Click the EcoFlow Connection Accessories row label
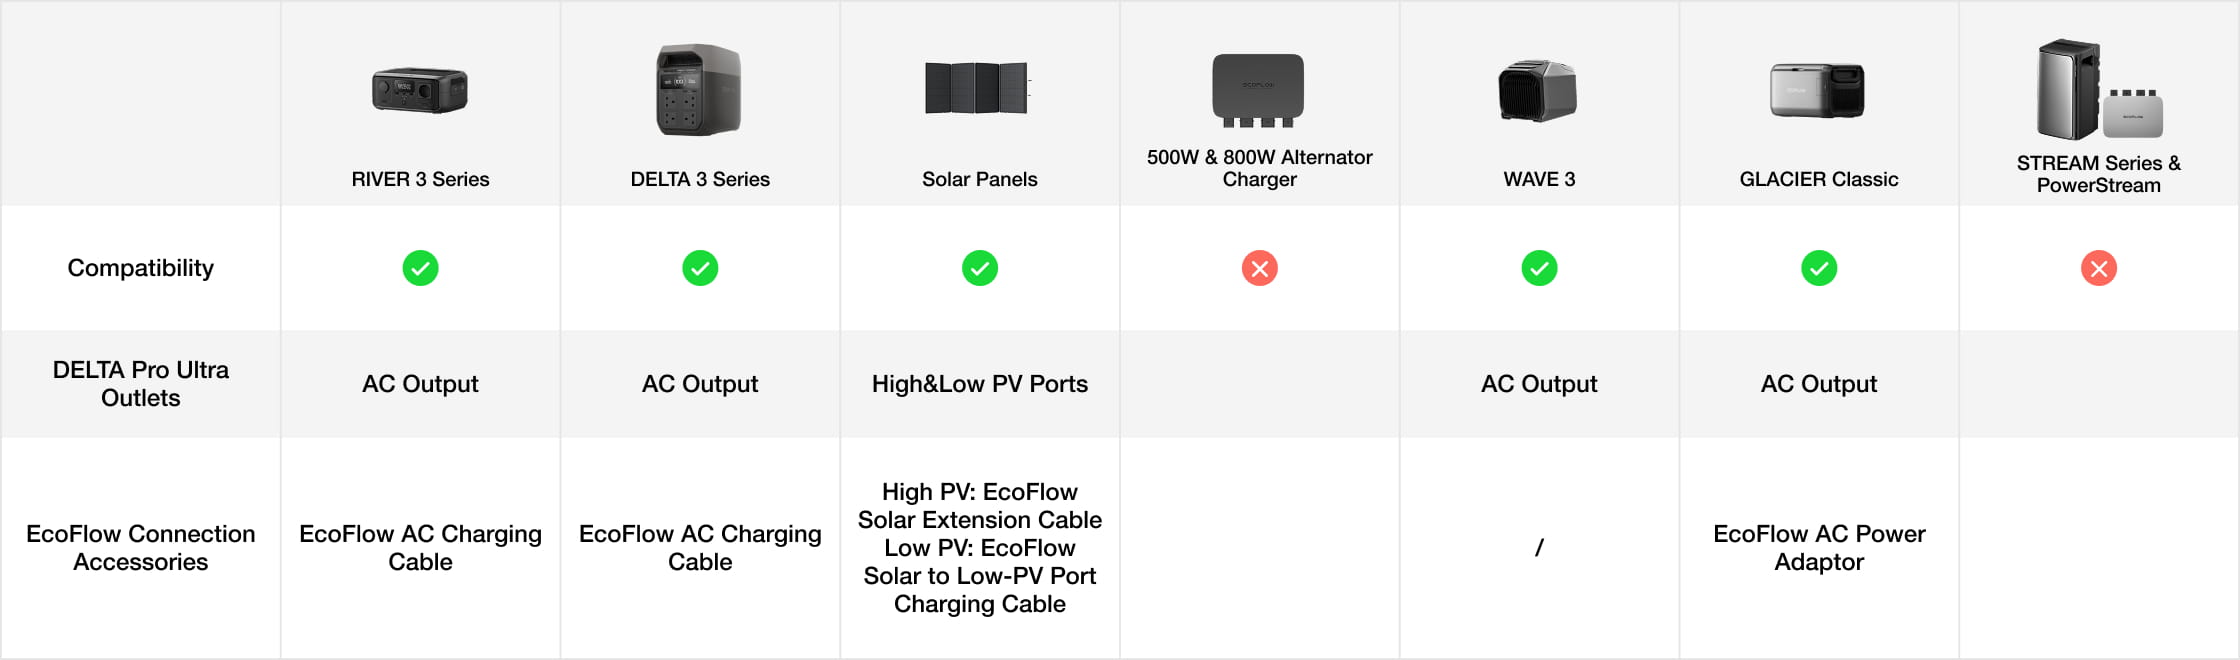This screenshot has height=660, width=2240. (x=140, y=548)
